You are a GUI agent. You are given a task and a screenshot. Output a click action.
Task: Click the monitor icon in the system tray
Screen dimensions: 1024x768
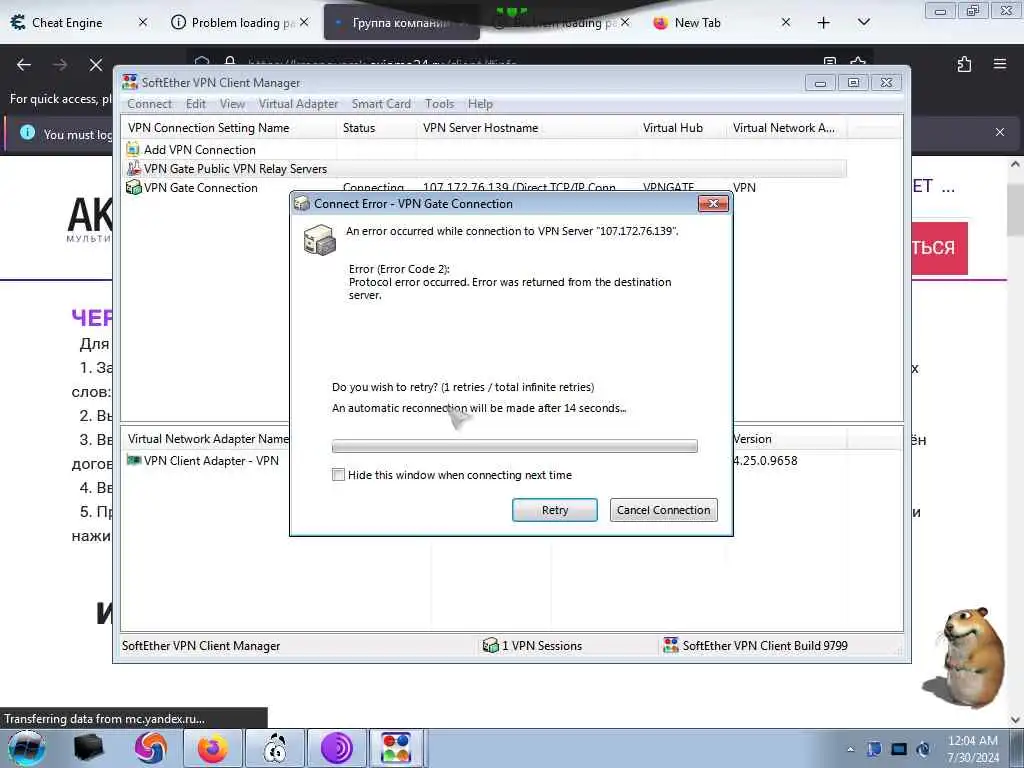click(x=899, y=749)
